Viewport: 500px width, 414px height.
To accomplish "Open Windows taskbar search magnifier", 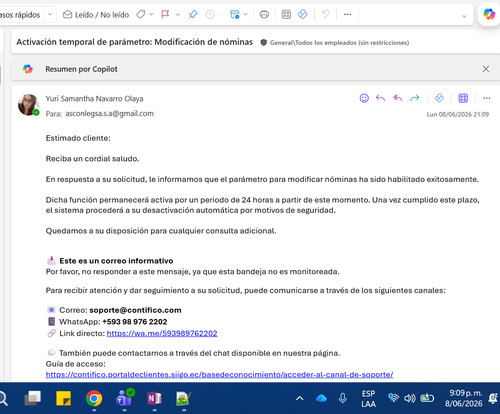I will [x=3, y=398].
